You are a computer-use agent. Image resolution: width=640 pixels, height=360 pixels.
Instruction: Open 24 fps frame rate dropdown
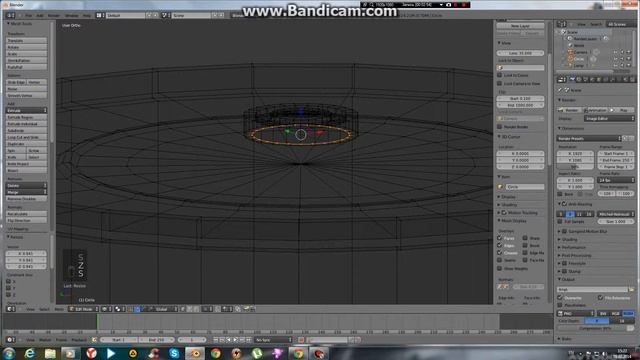pos(616,180)
